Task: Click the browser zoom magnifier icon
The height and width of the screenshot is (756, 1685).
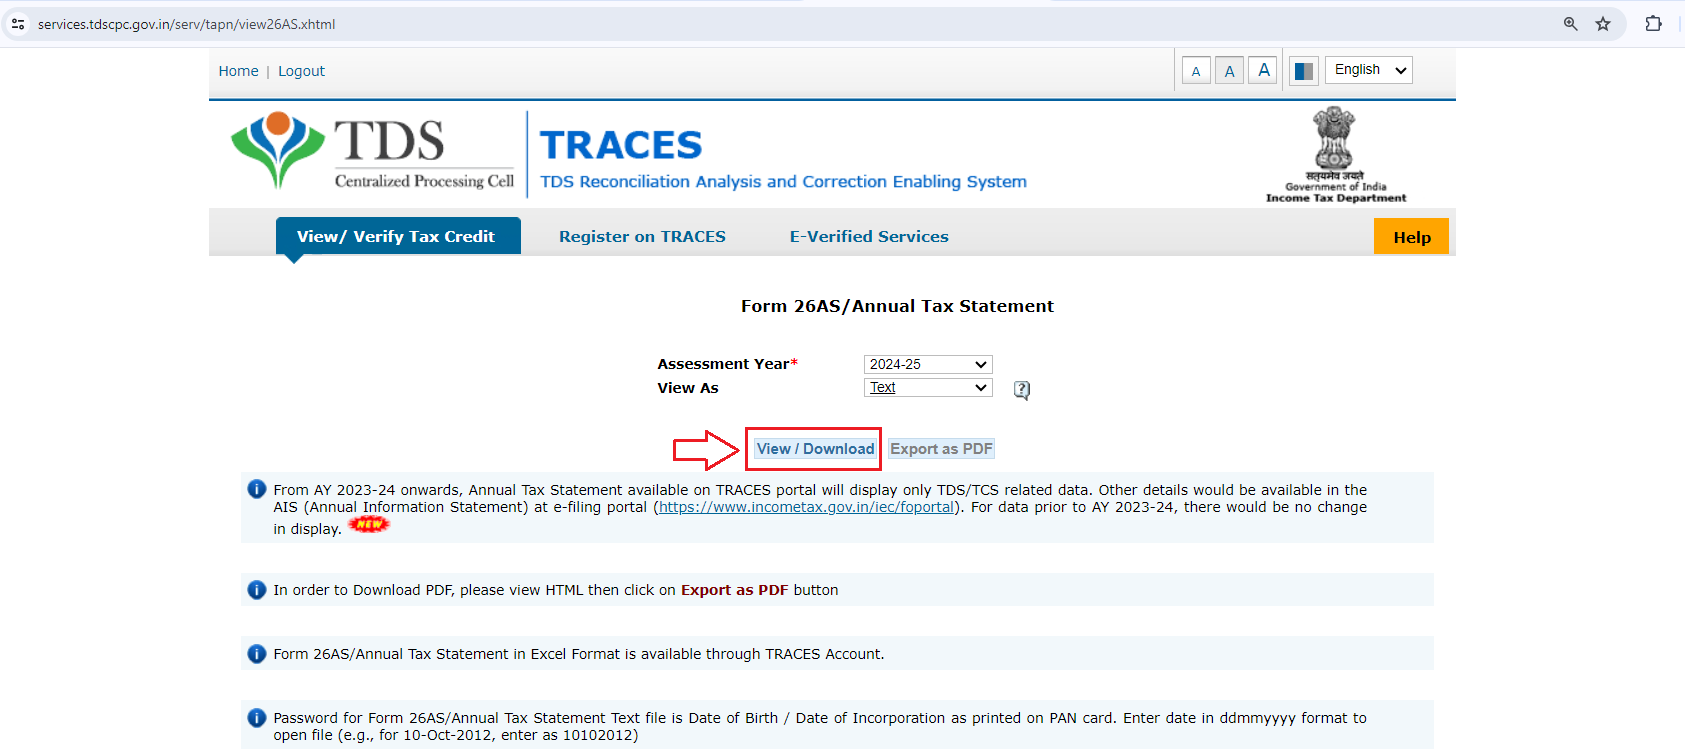Action: click(x=1570, y=24)
